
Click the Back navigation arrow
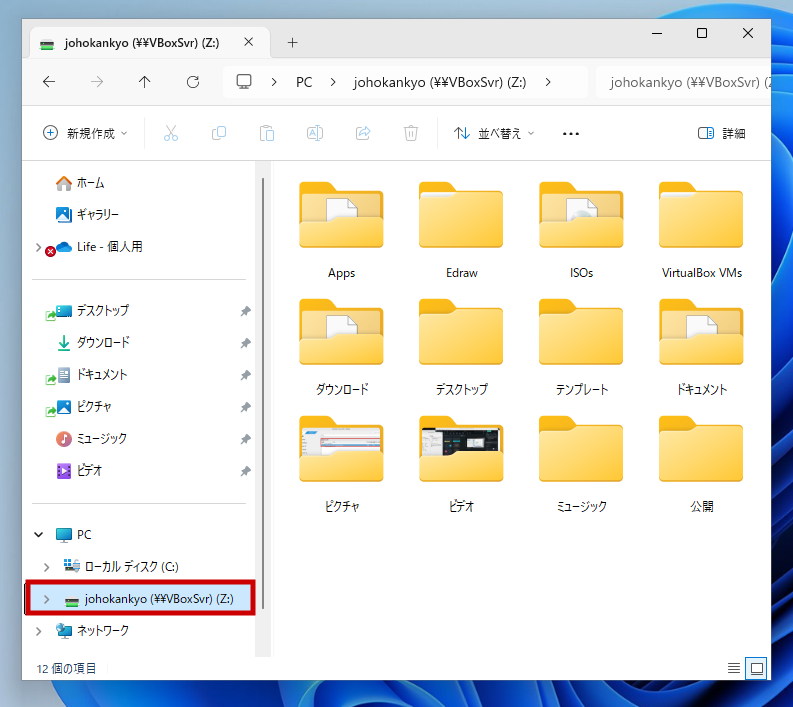[49, 82]
